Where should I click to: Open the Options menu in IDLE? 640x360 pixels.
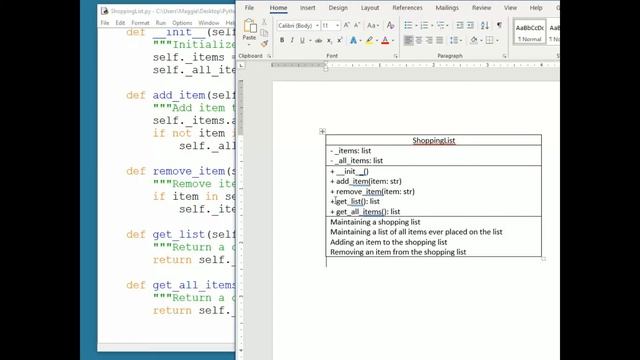[182, 23]
